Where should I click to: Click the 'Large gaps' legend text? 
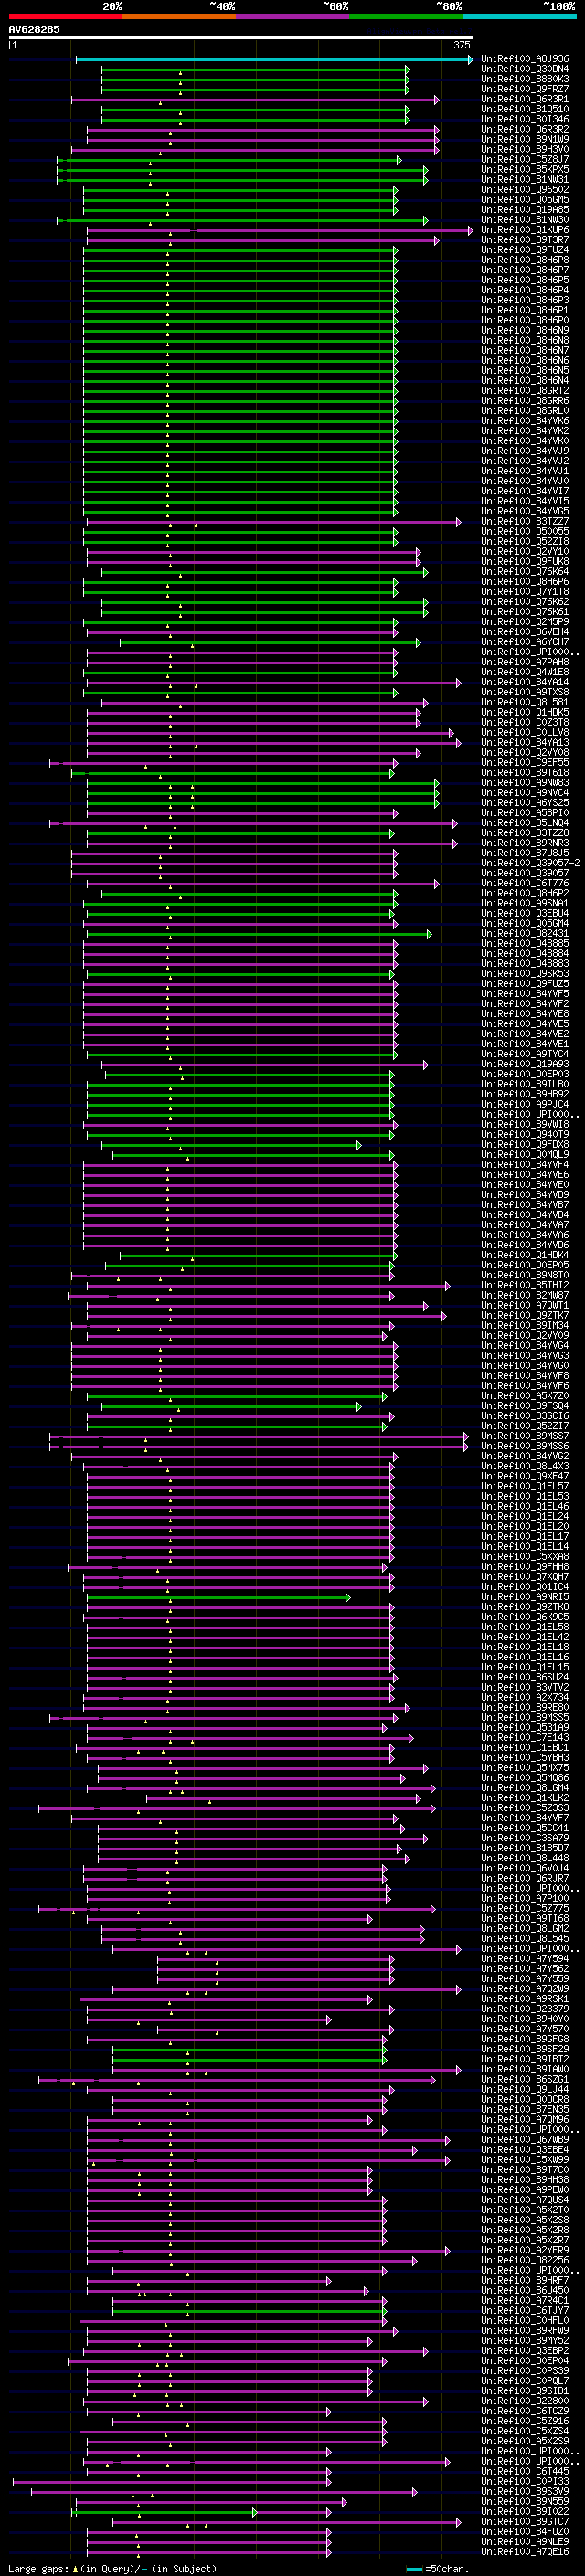click(x=39, y=2568)
